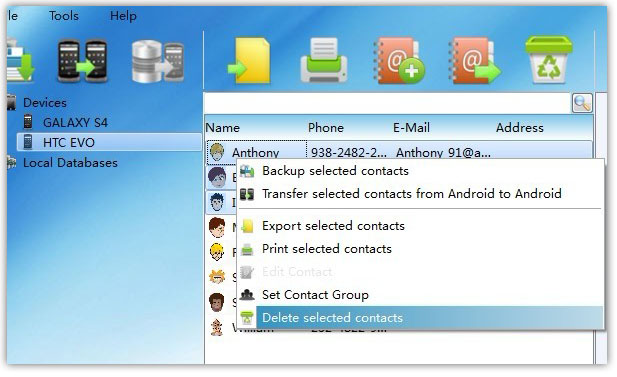Click the orange spiky-haired contact avatar
The image size is (617, 377).
(217, 277)
